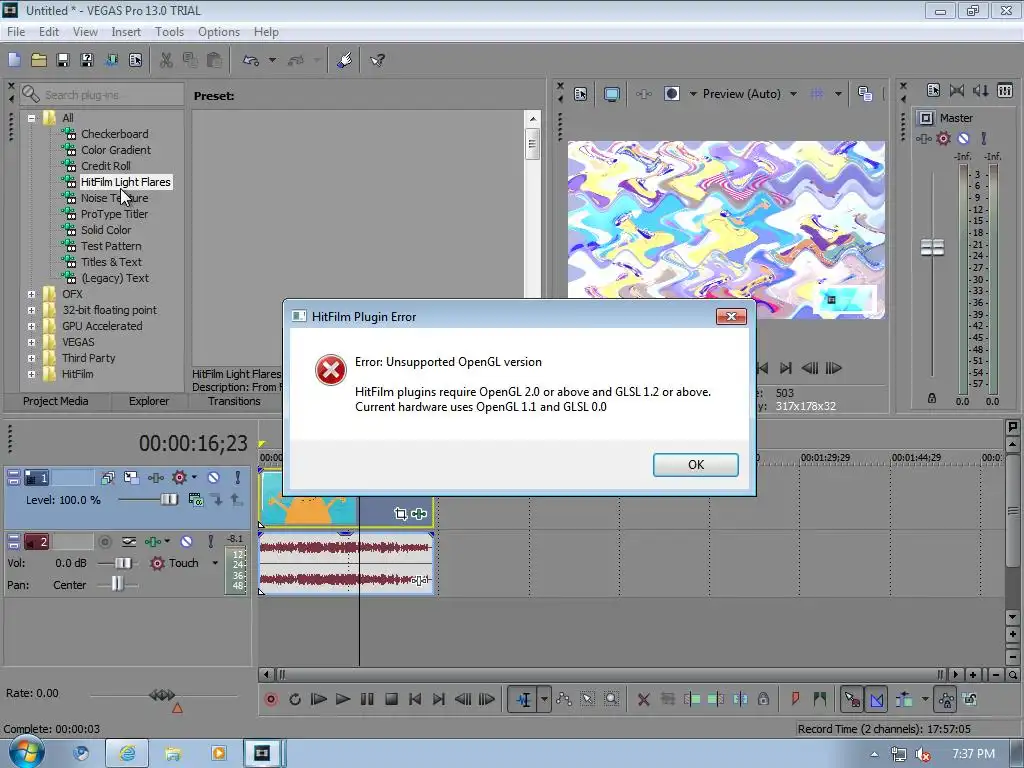Click the Loop Playback button

point(295,699)
